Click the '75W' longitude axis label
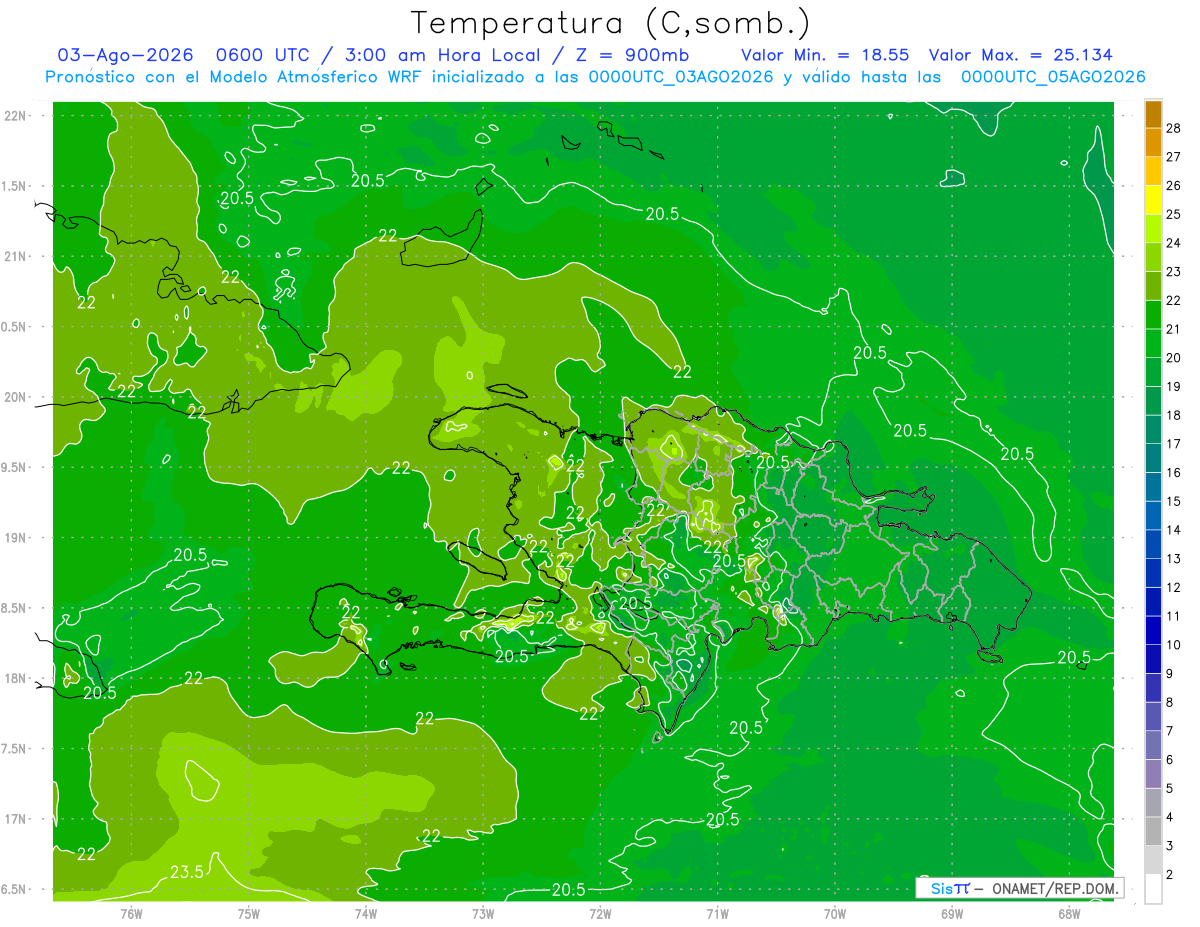 tap(248, 913)
